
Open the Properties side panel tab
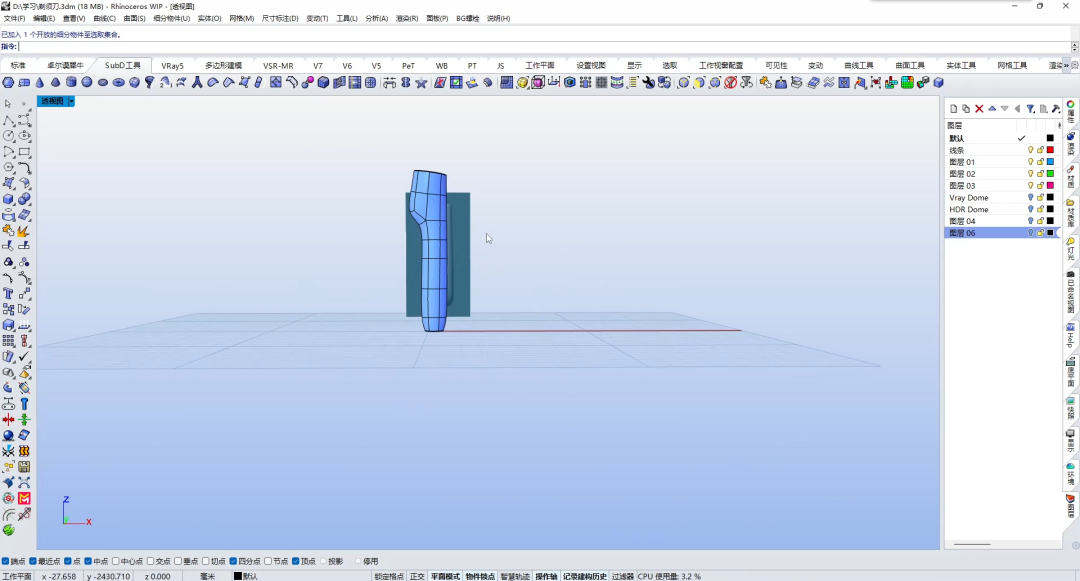tap(1071, 111)
